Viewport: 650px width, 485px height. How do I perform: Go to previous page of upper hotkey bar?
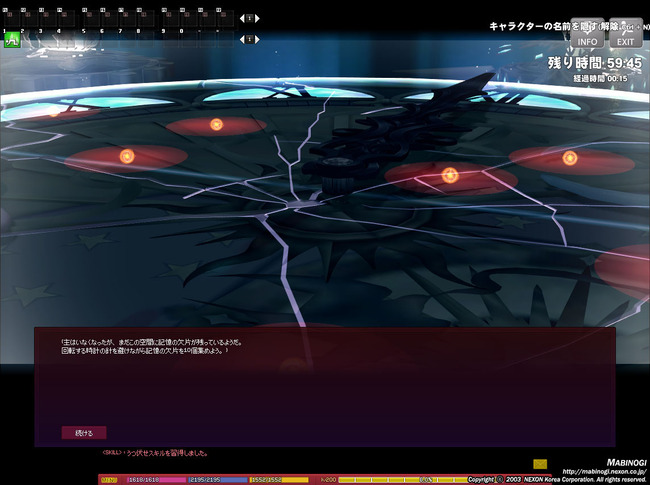coord(242,18)
